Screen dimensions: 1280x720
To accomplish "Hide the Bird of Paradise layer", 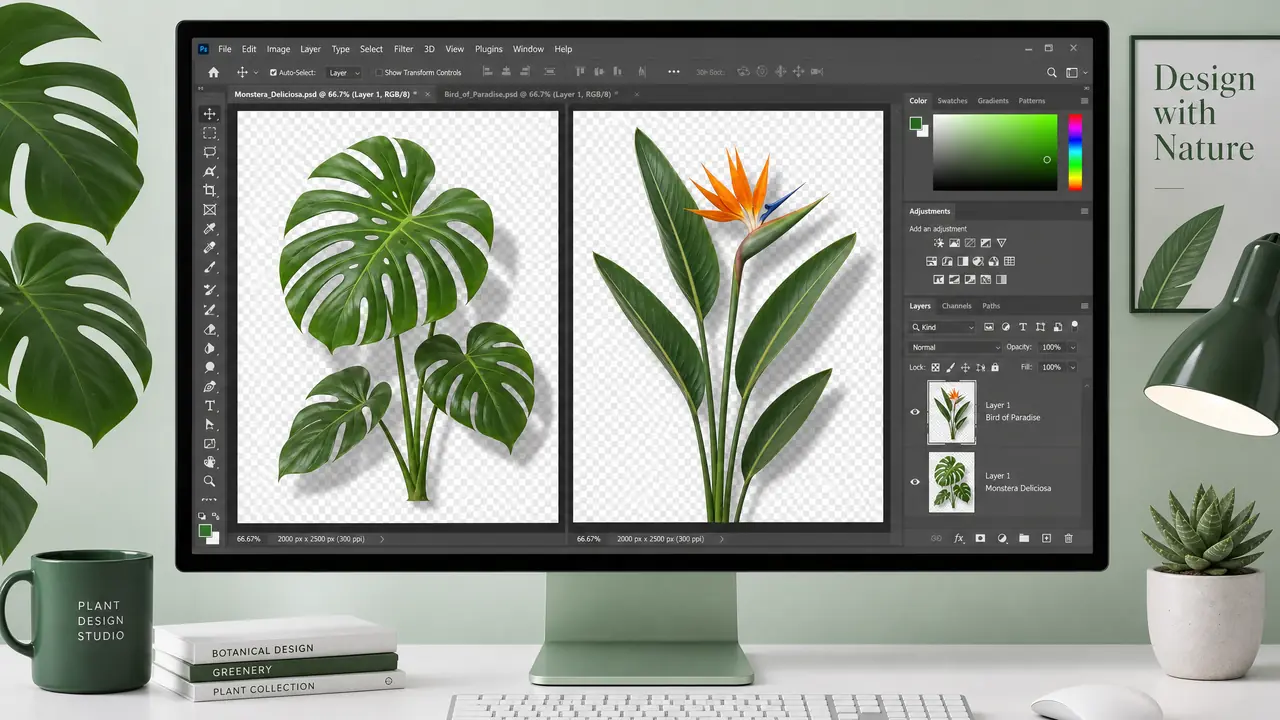I will coord(915,411).
